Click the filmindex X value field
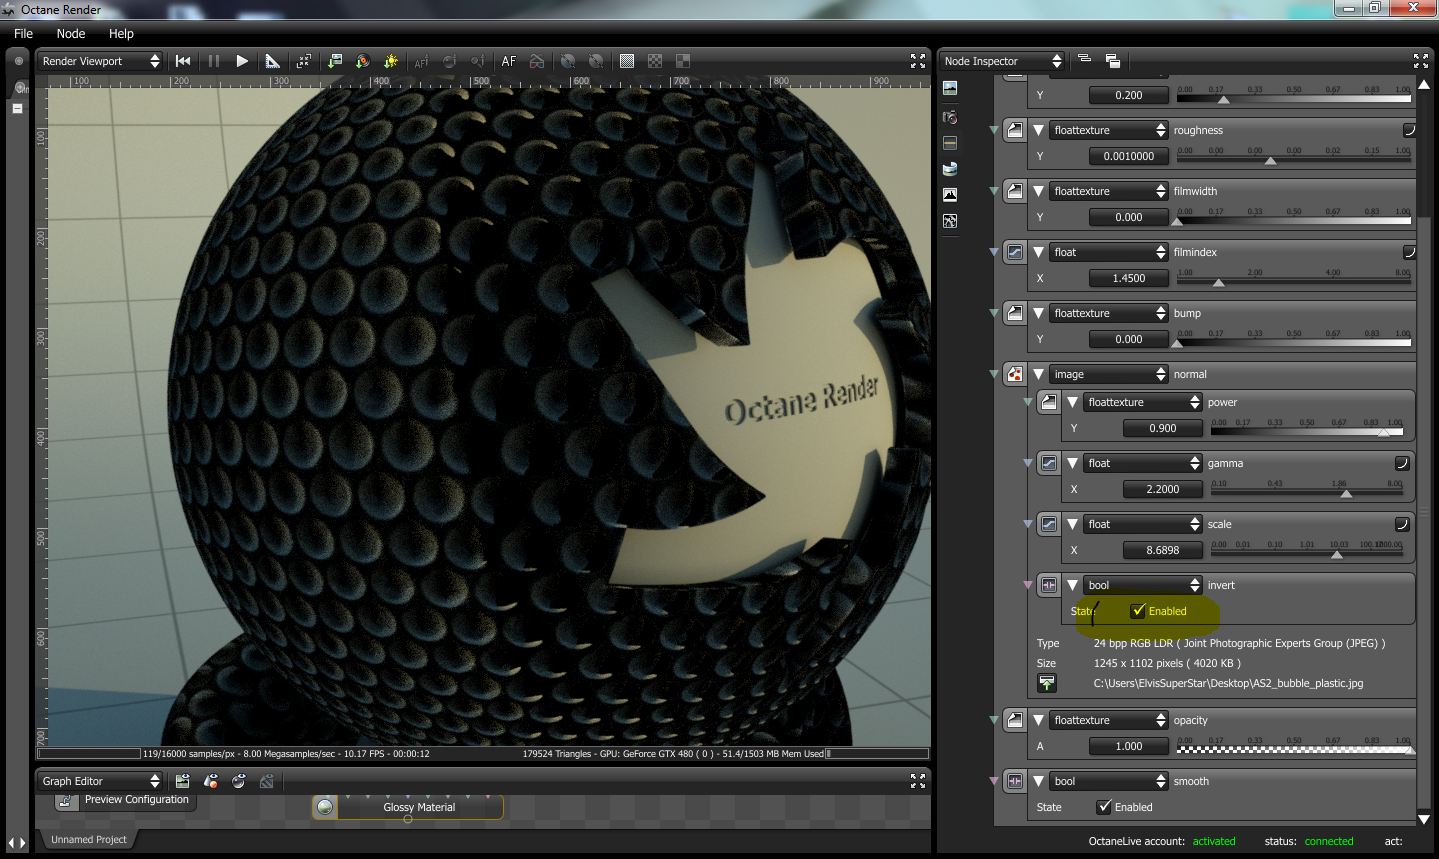 [1128, 278]
